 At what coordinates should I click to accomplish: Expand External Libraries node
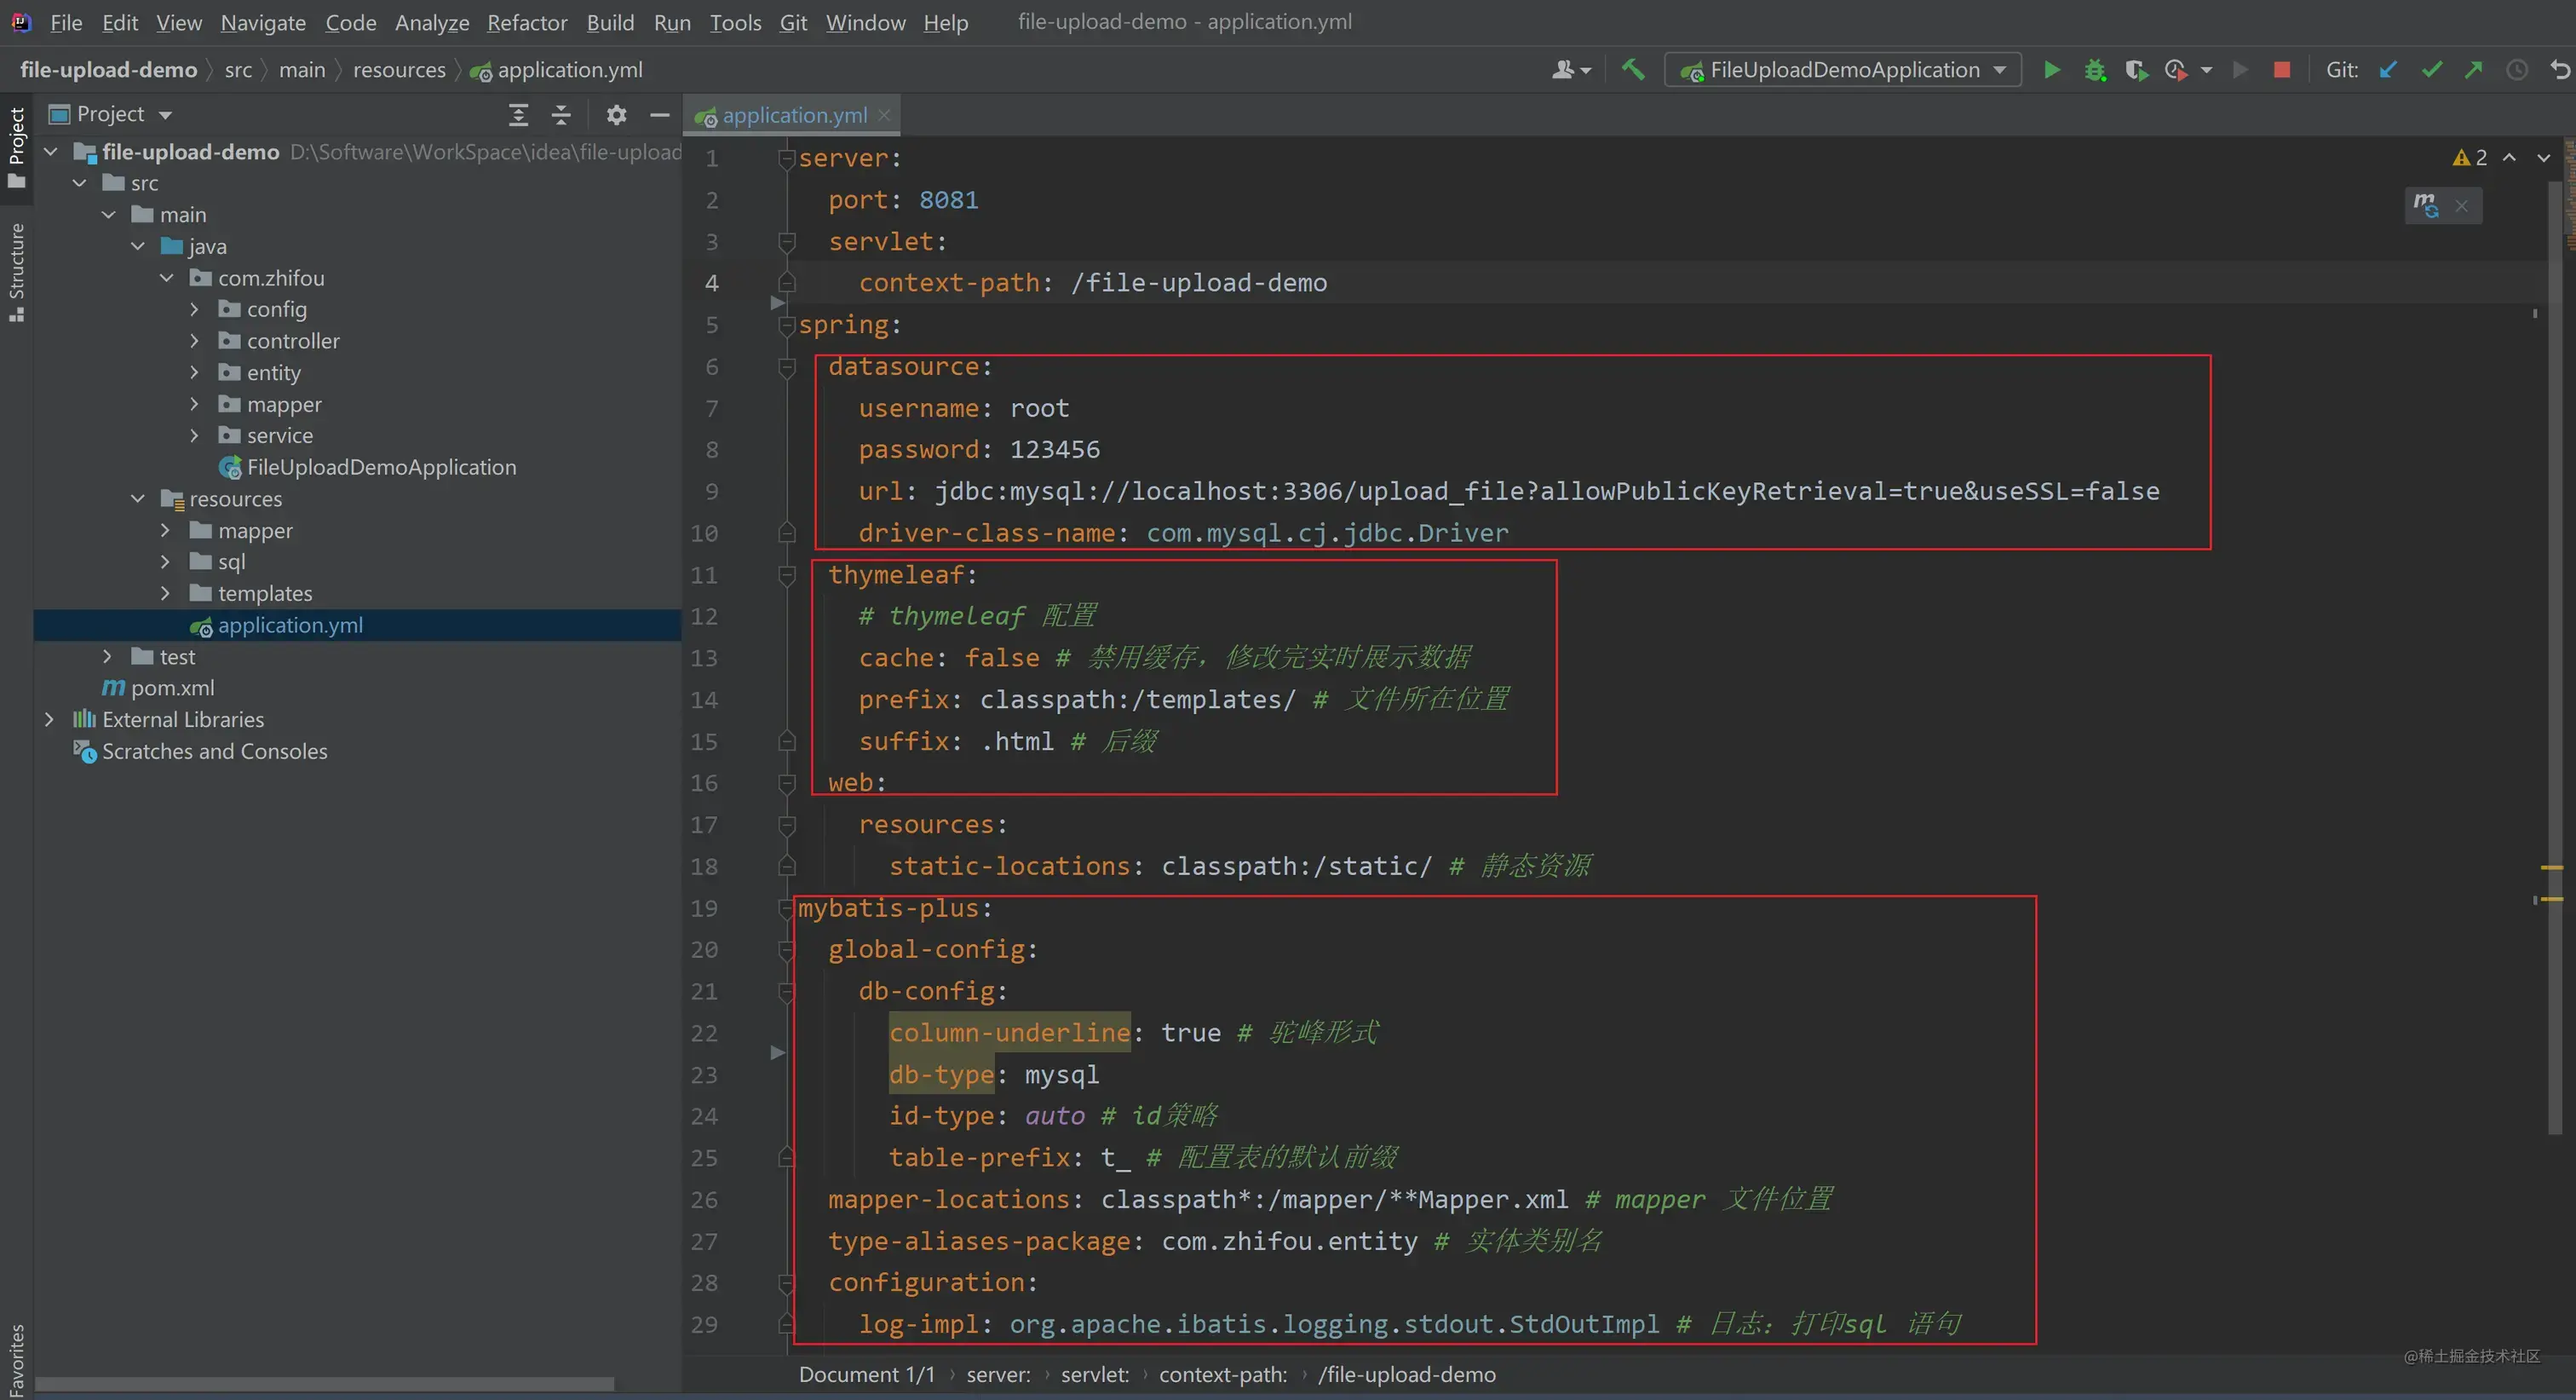[x=50, y=720]
